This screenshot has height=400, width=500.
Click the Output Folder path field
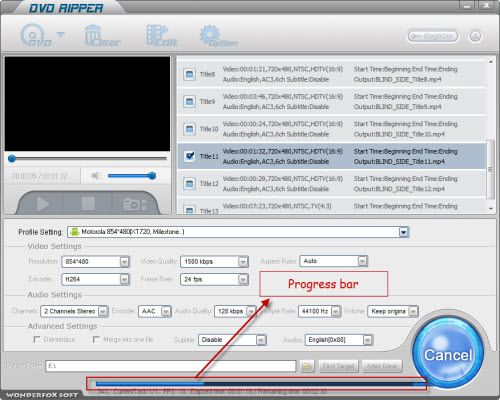171,366
